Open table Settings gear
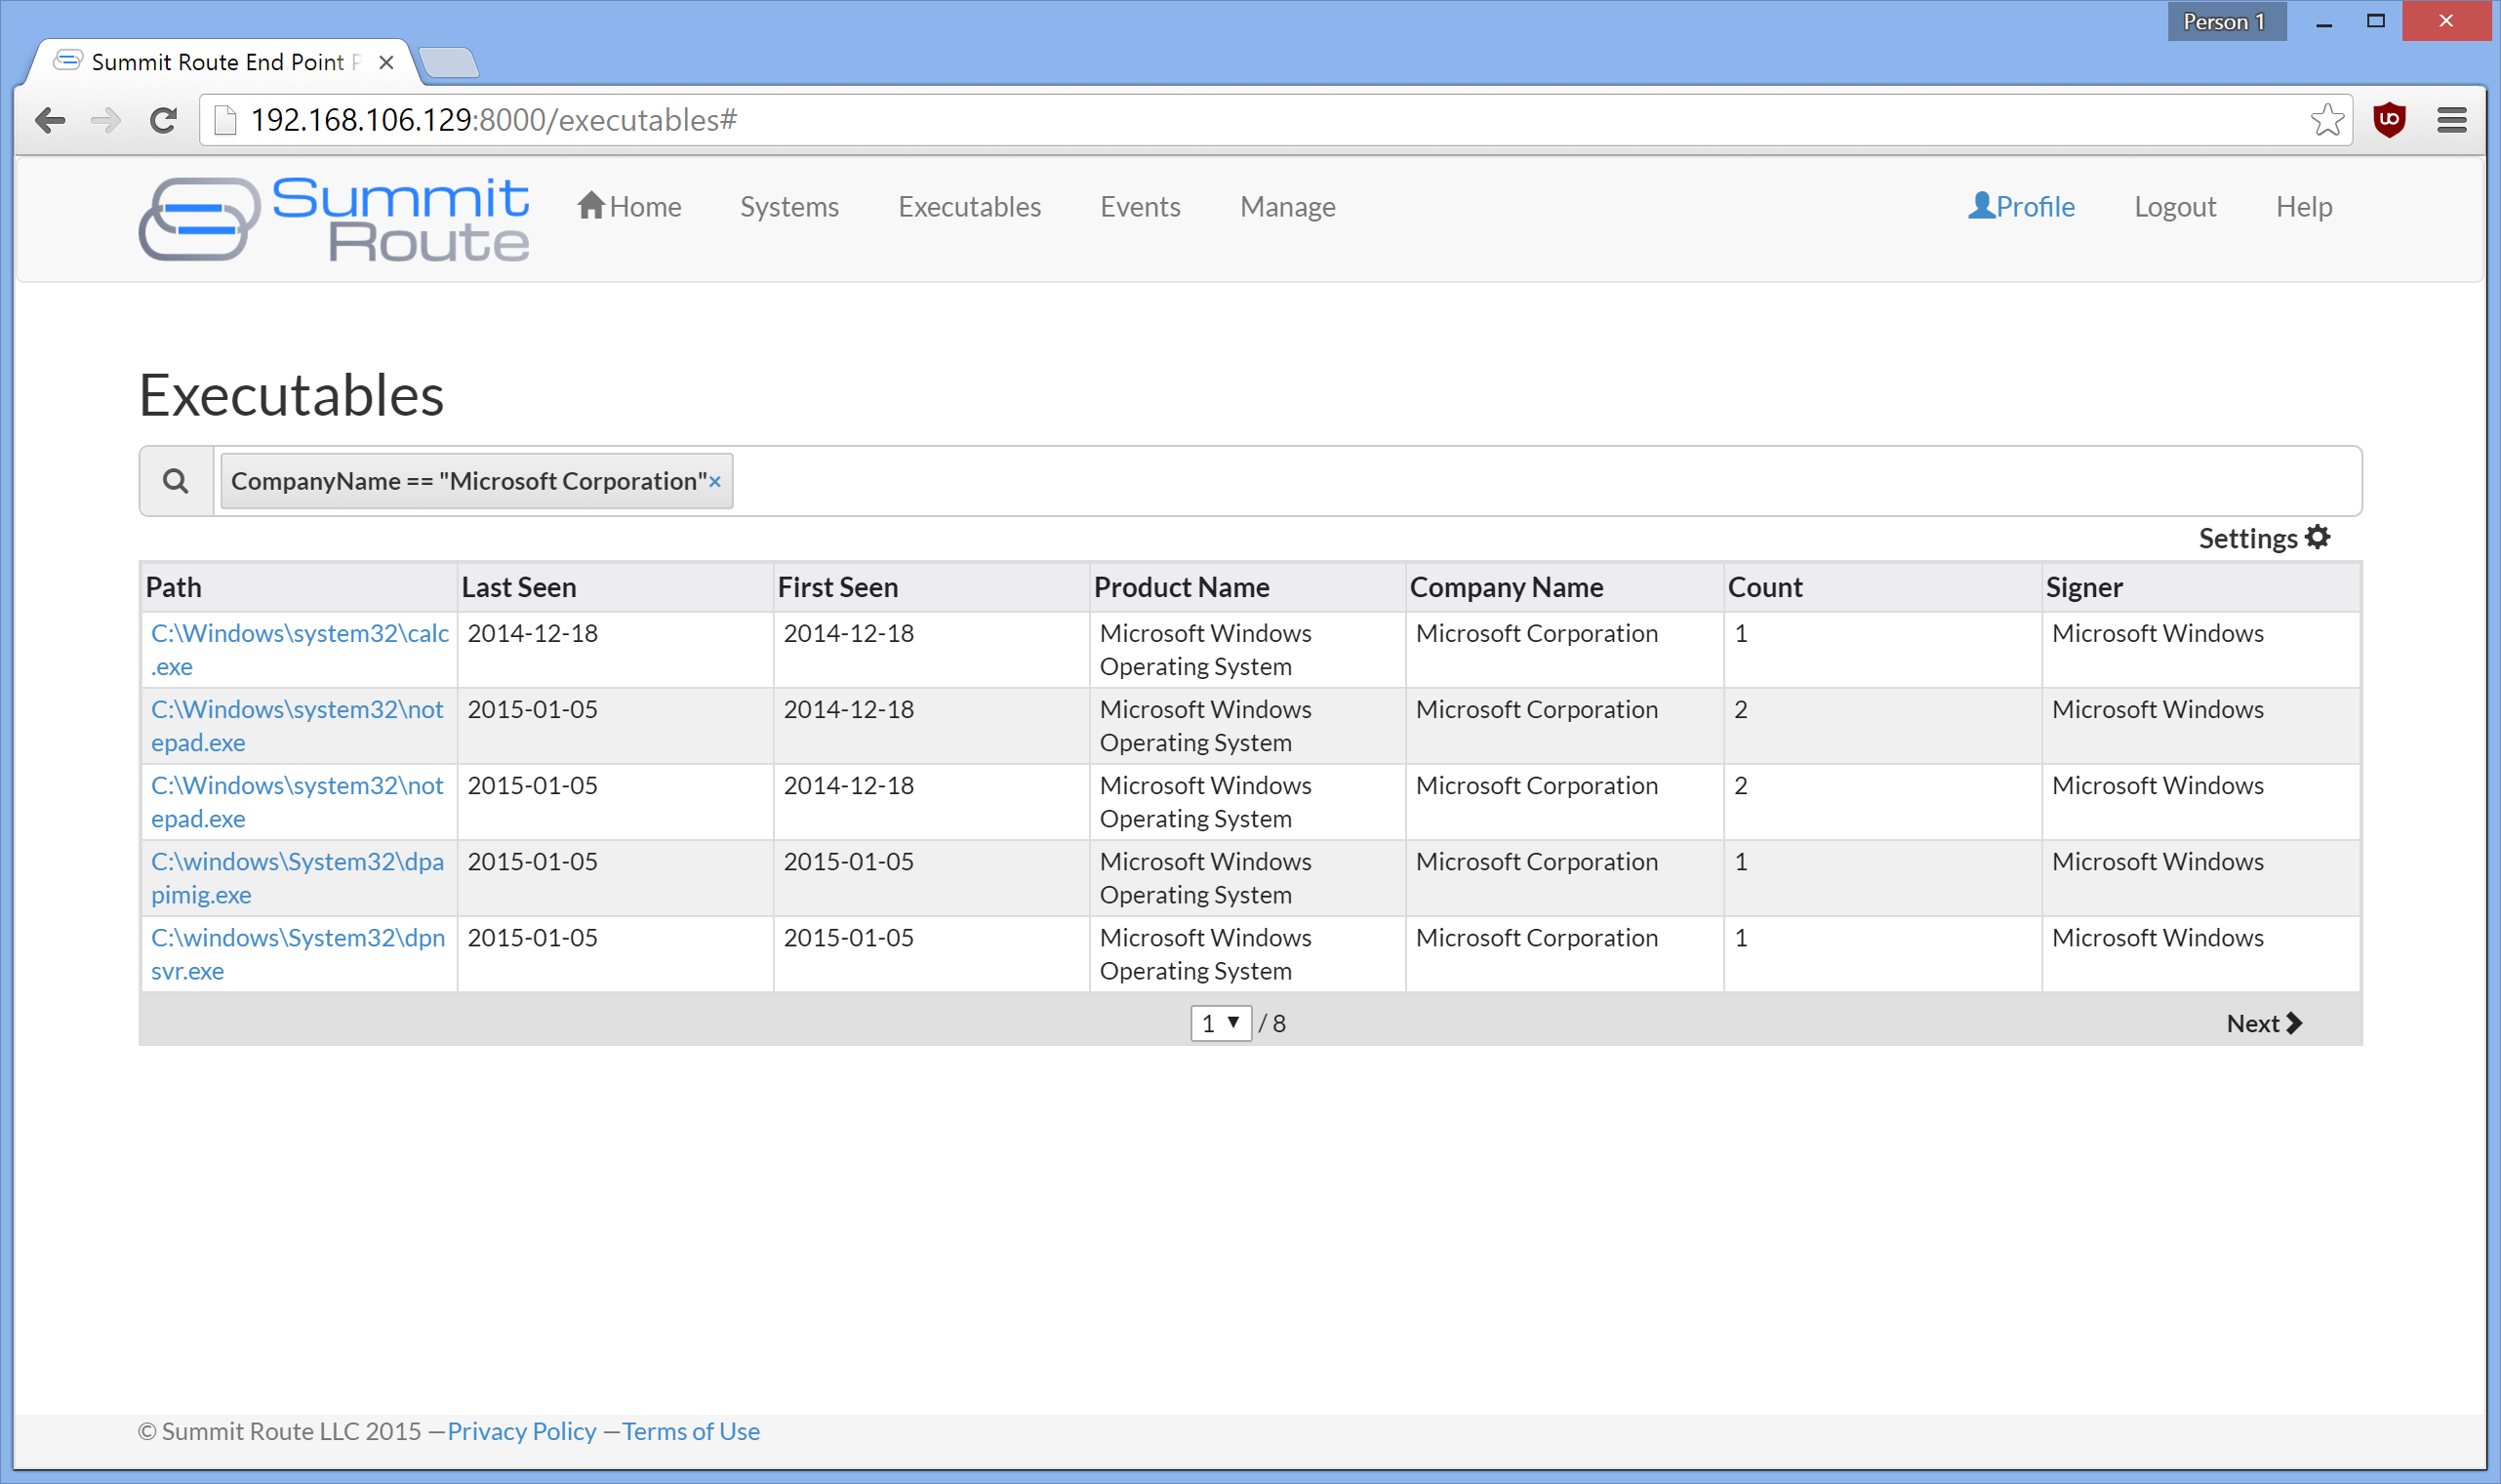Viewport: 2501px width, 1484px height. [2264, 538]
